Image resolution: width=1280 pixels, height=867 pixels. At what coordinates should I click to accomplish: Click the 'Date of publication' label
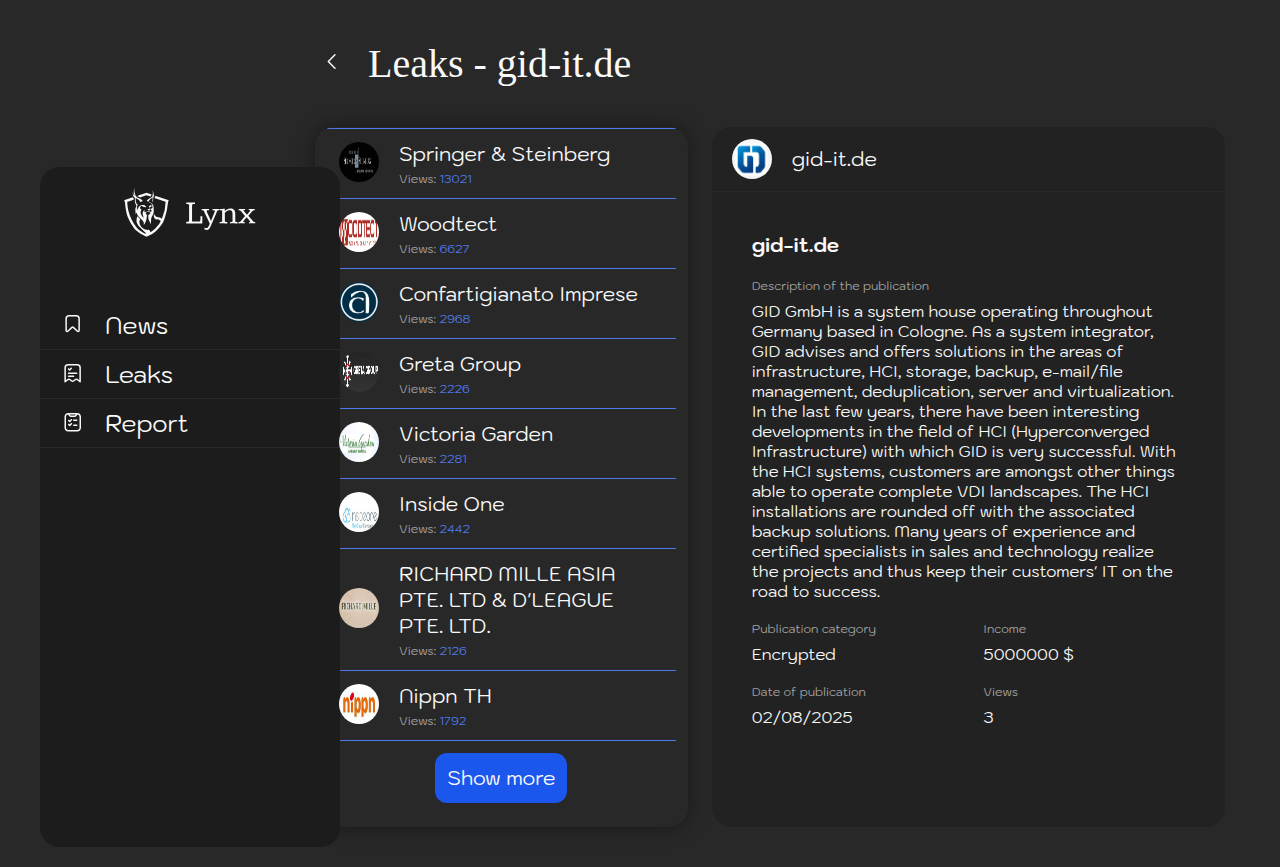809,692
